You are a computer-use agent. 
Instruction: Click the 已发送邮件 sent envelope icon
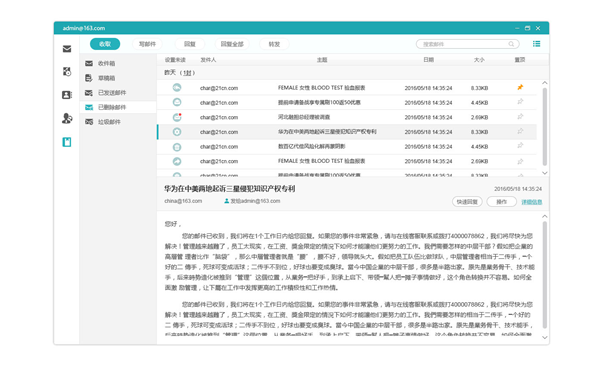pos(89,93)
